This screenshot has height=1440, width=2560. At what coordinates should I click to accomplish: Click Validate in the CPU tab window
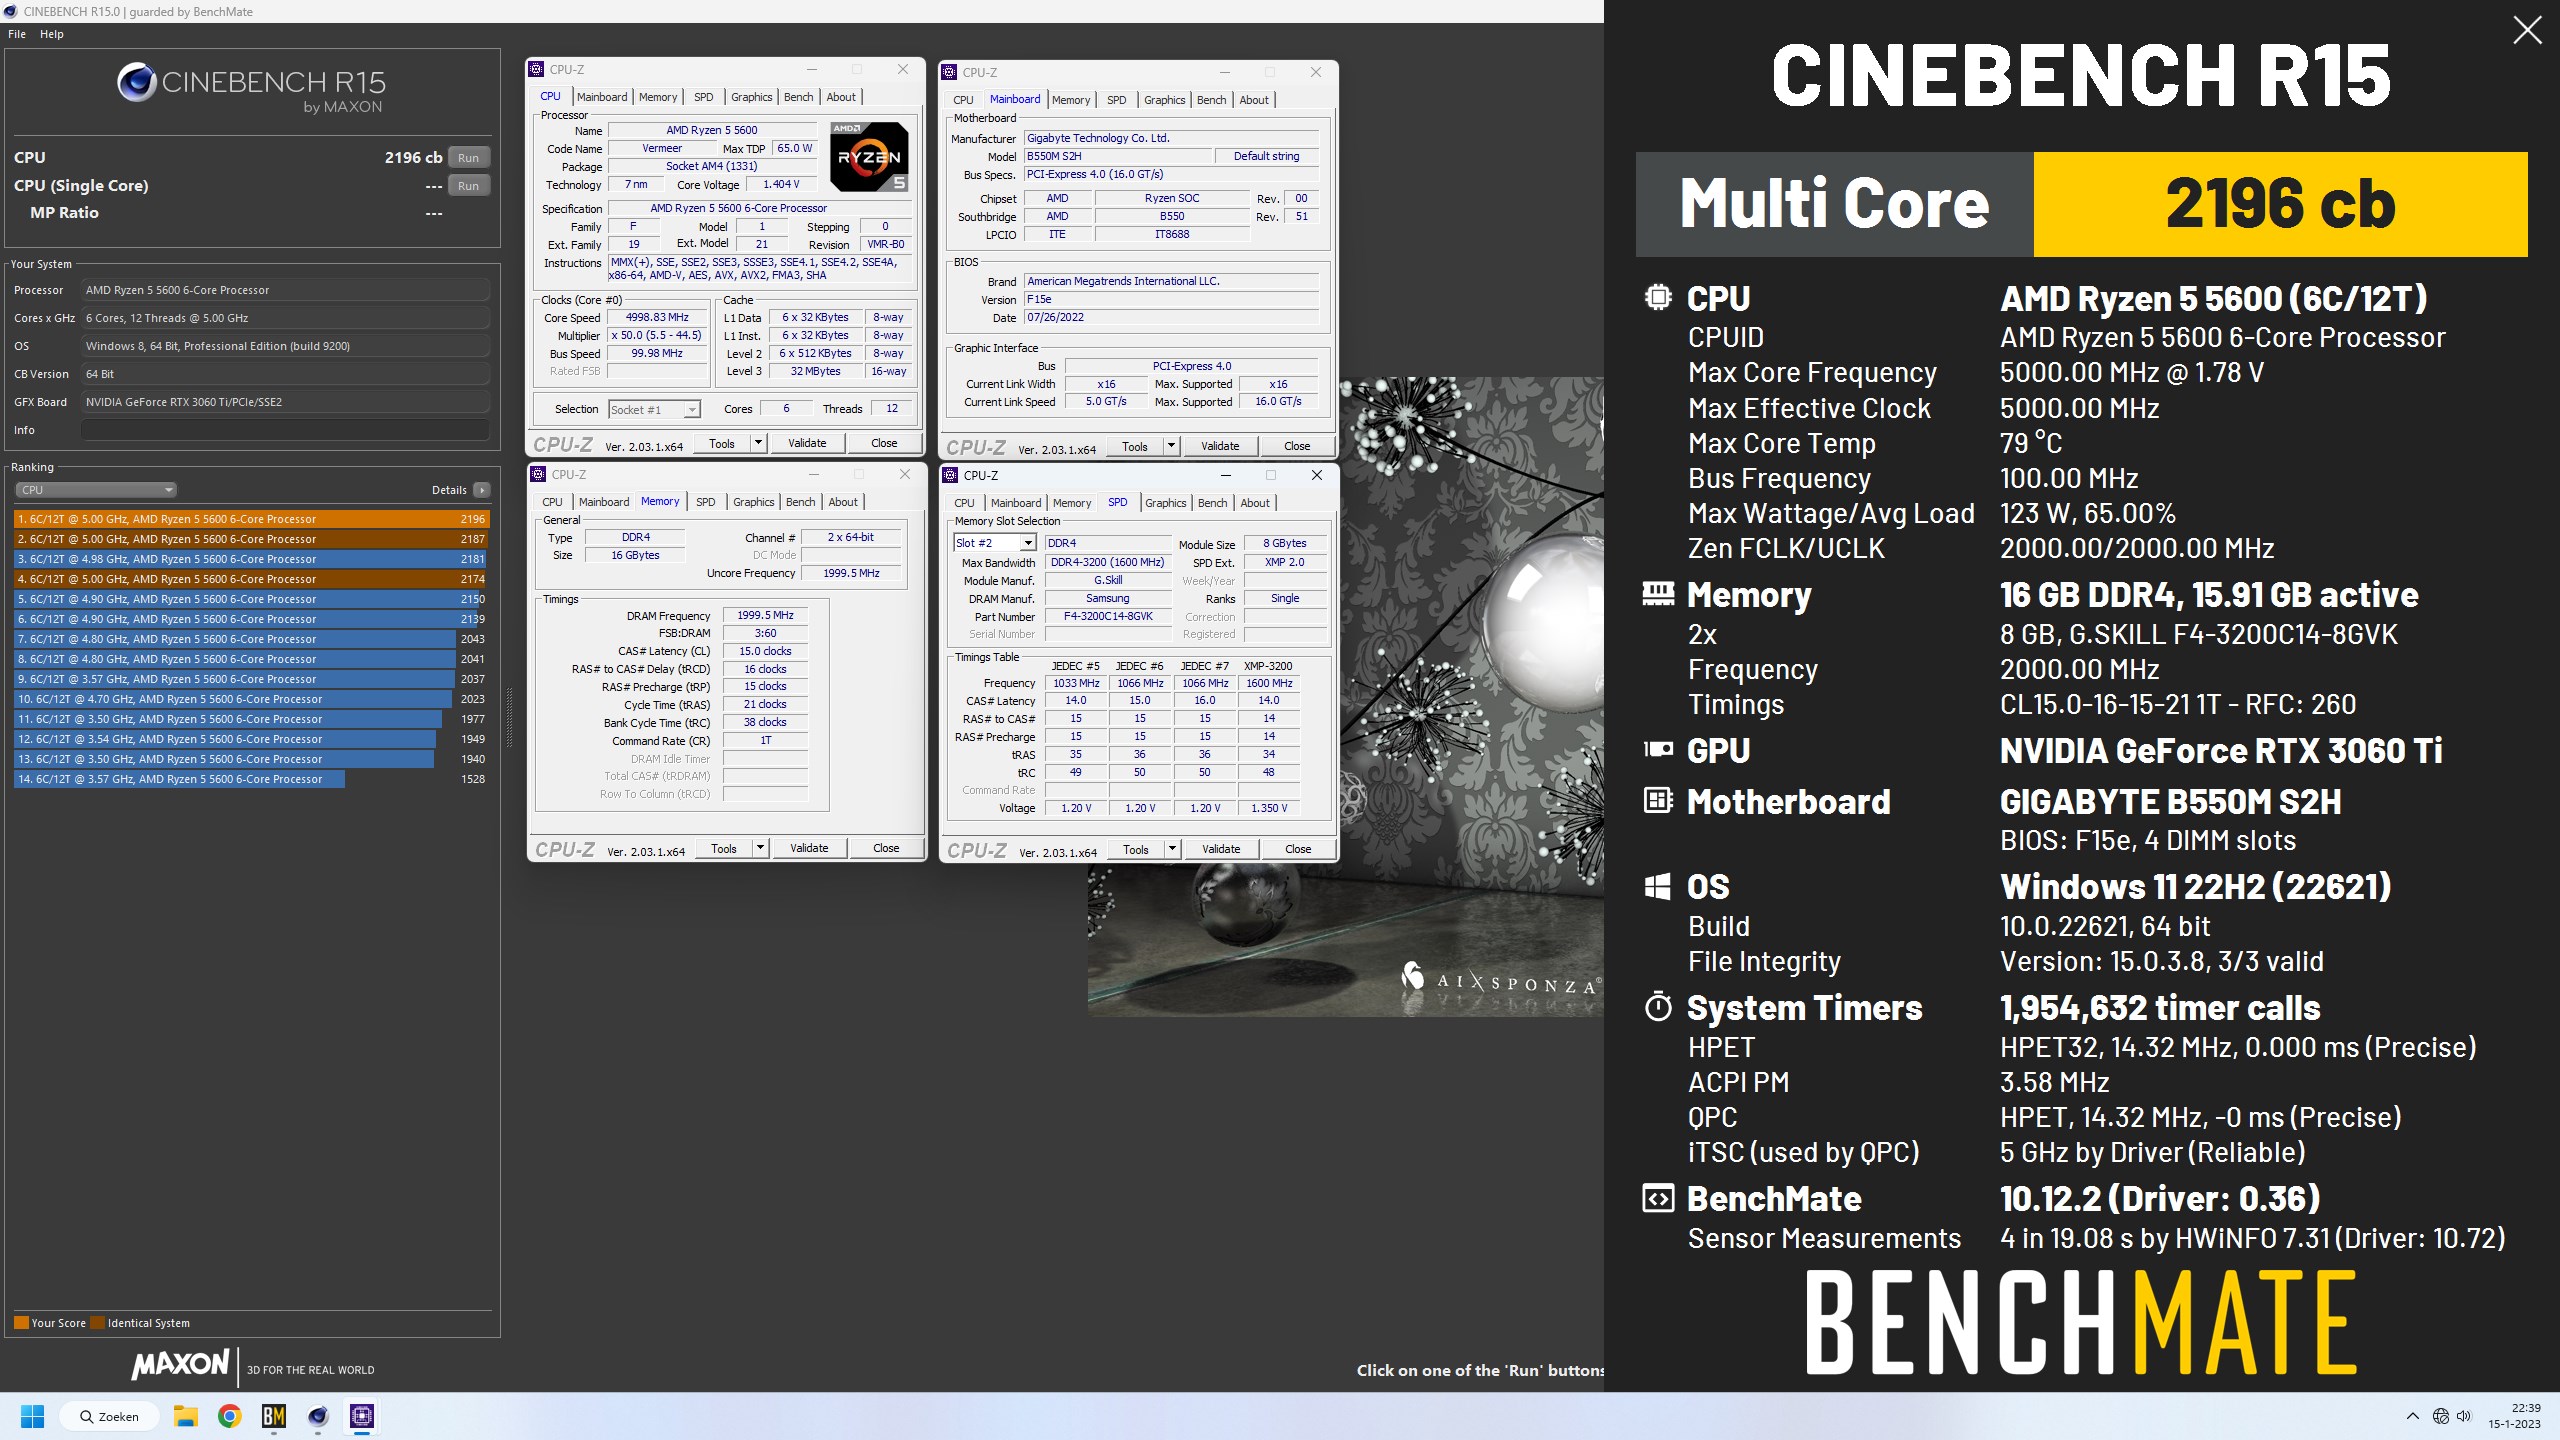[807, 443]
